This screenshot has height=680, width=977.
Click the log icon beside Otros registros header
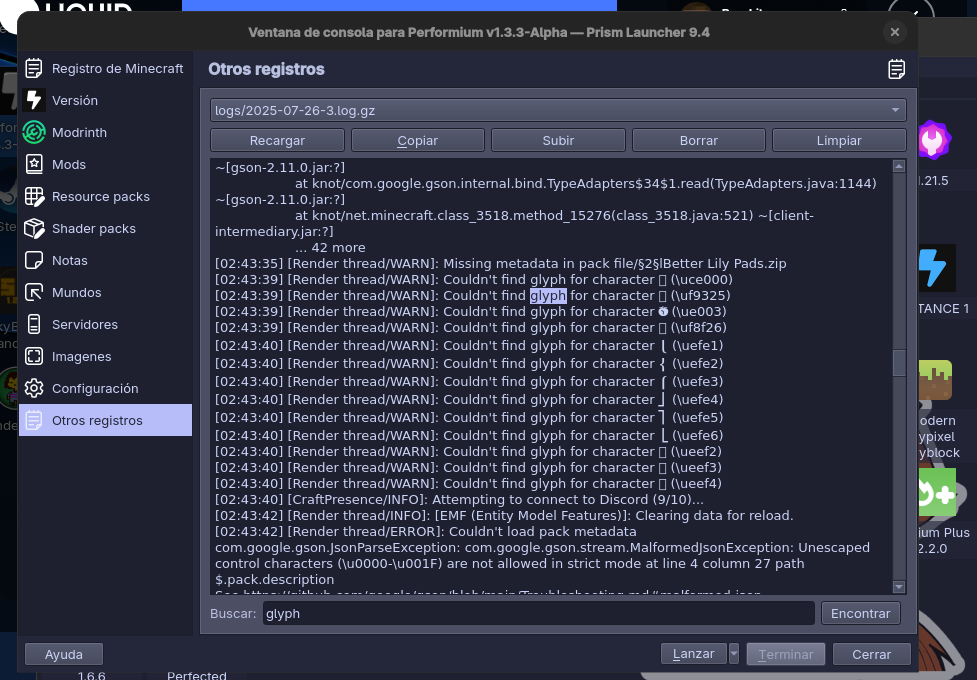coord(896,69)
